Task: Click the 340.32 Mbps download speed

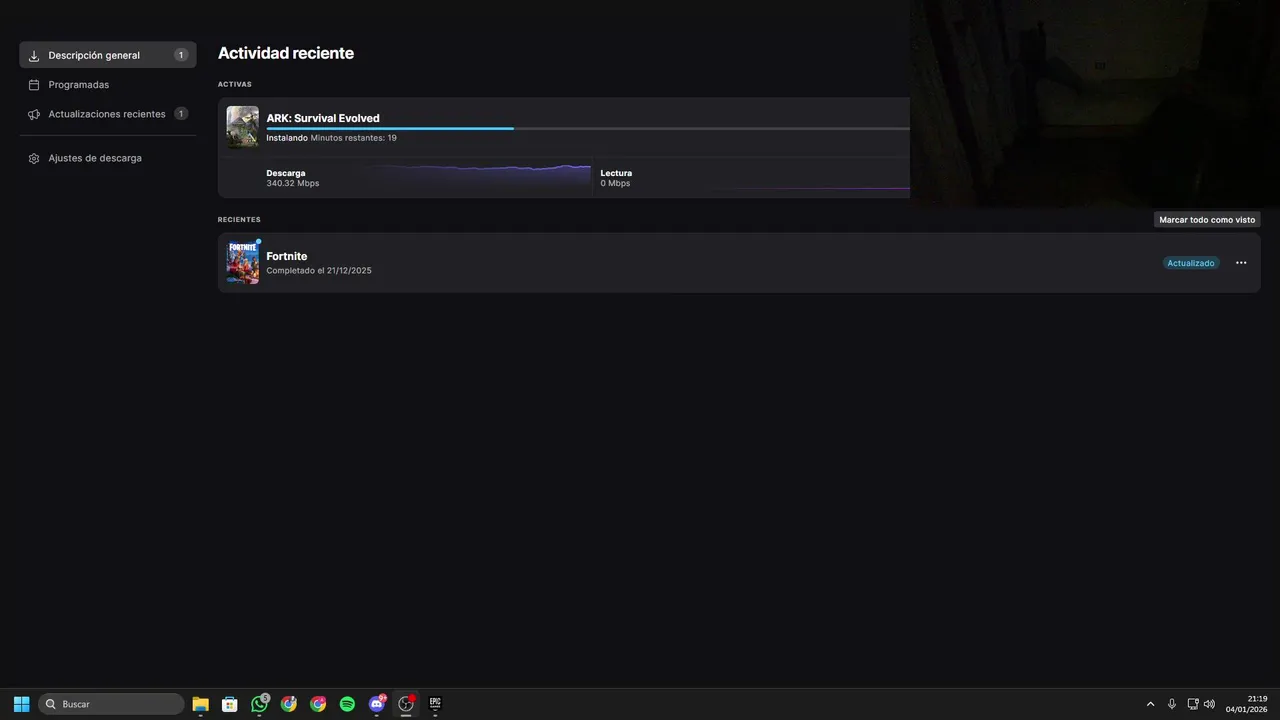Action: click(293, 184)
